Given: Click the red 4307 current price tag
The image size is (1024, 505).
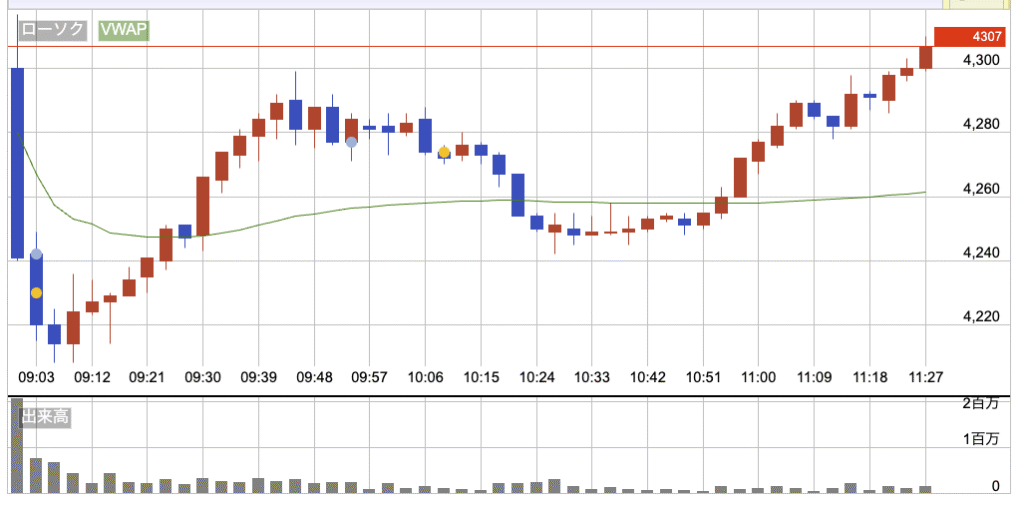Looking at the screenshot, I should tap(968, 37).
